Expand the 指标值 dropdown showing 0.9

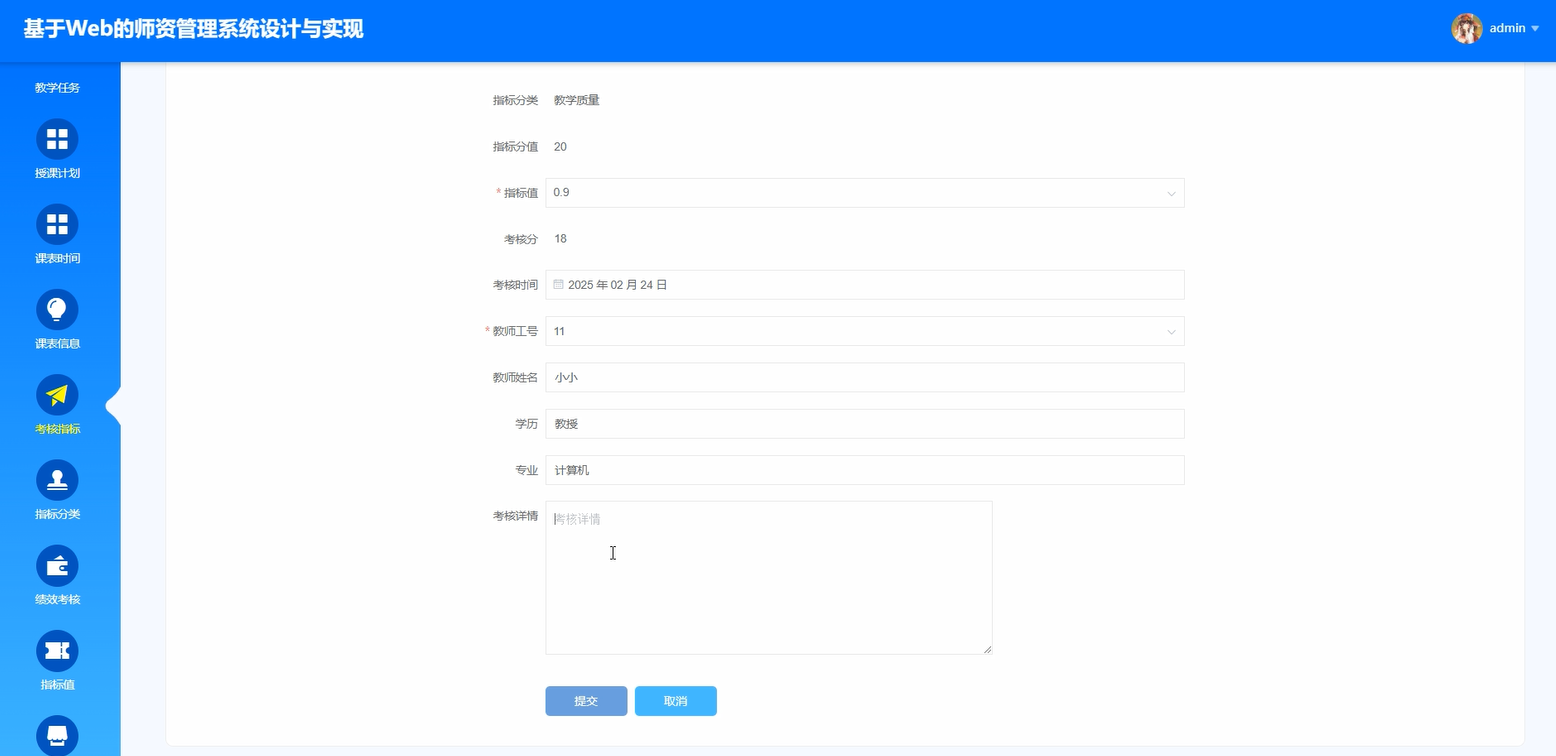click(865, 193)
